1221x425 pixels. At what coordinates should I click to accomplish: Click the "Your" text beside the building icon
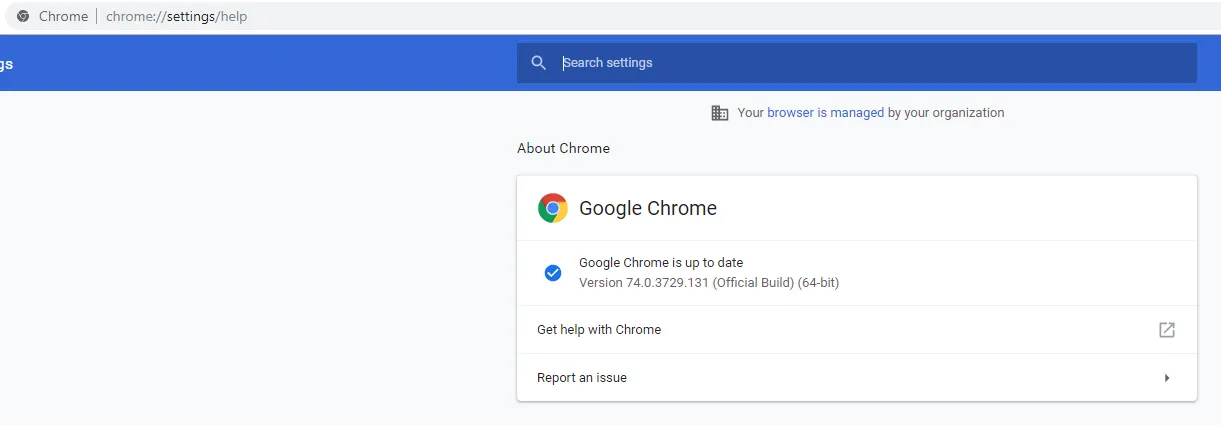click(x=750, y=113)
